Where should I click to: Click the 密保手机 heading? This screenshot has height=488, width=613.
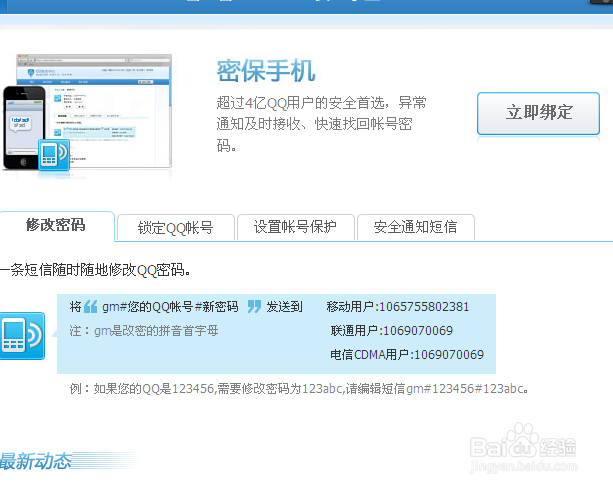click(x=266, y=71)
